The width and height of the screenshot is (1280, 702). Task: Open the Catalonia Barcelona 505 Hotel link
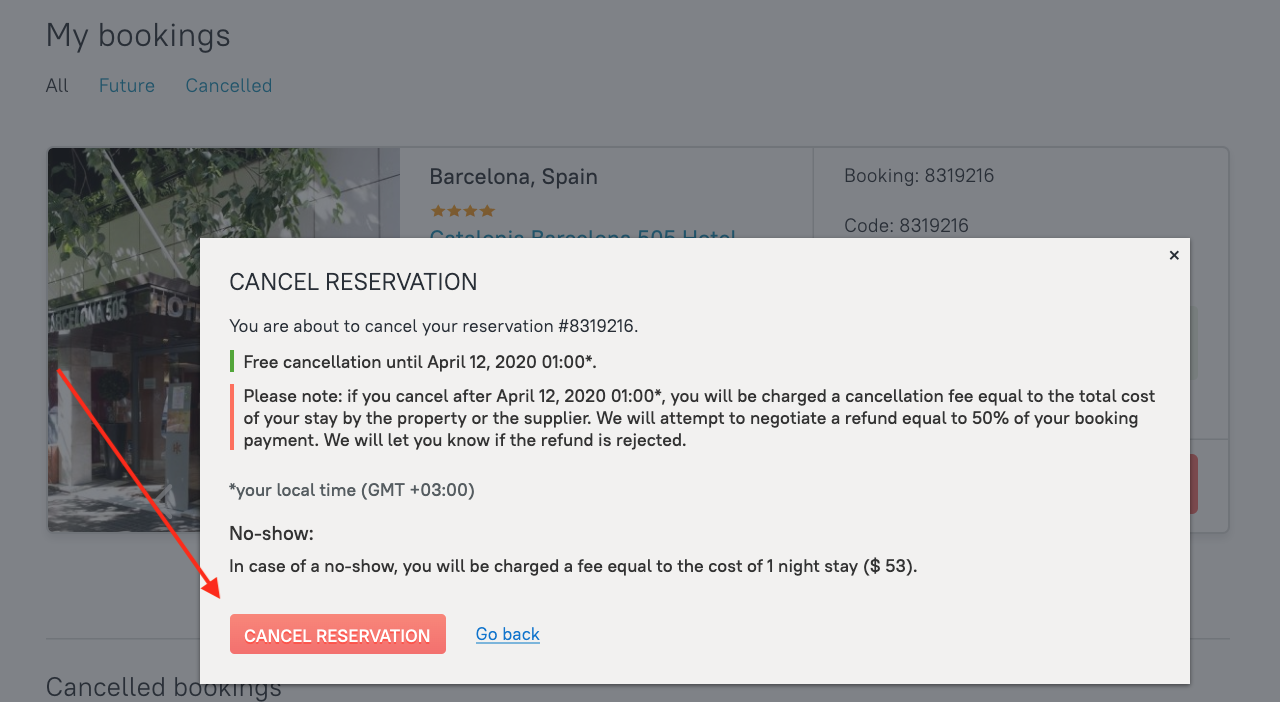pyautogui.click(x=582, y=238)
